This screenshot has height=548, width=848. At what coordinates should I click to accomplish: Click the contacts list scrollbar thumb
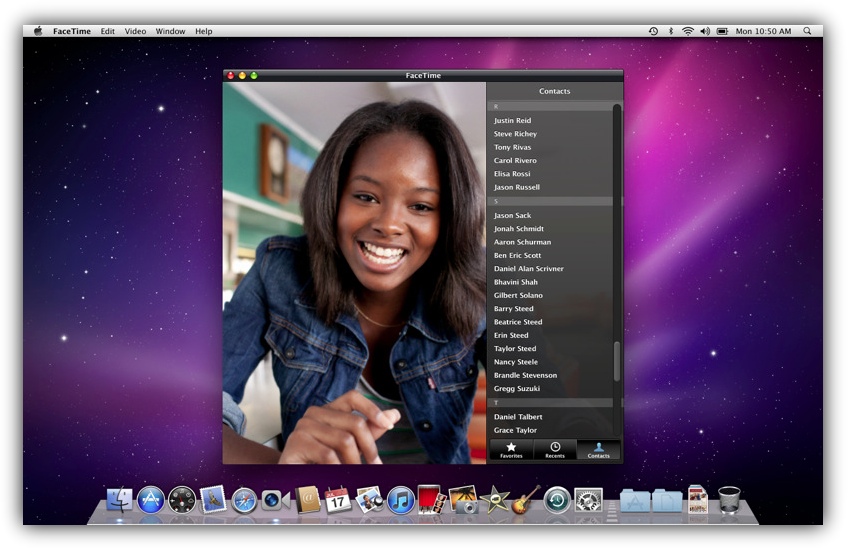click(617, 361)
